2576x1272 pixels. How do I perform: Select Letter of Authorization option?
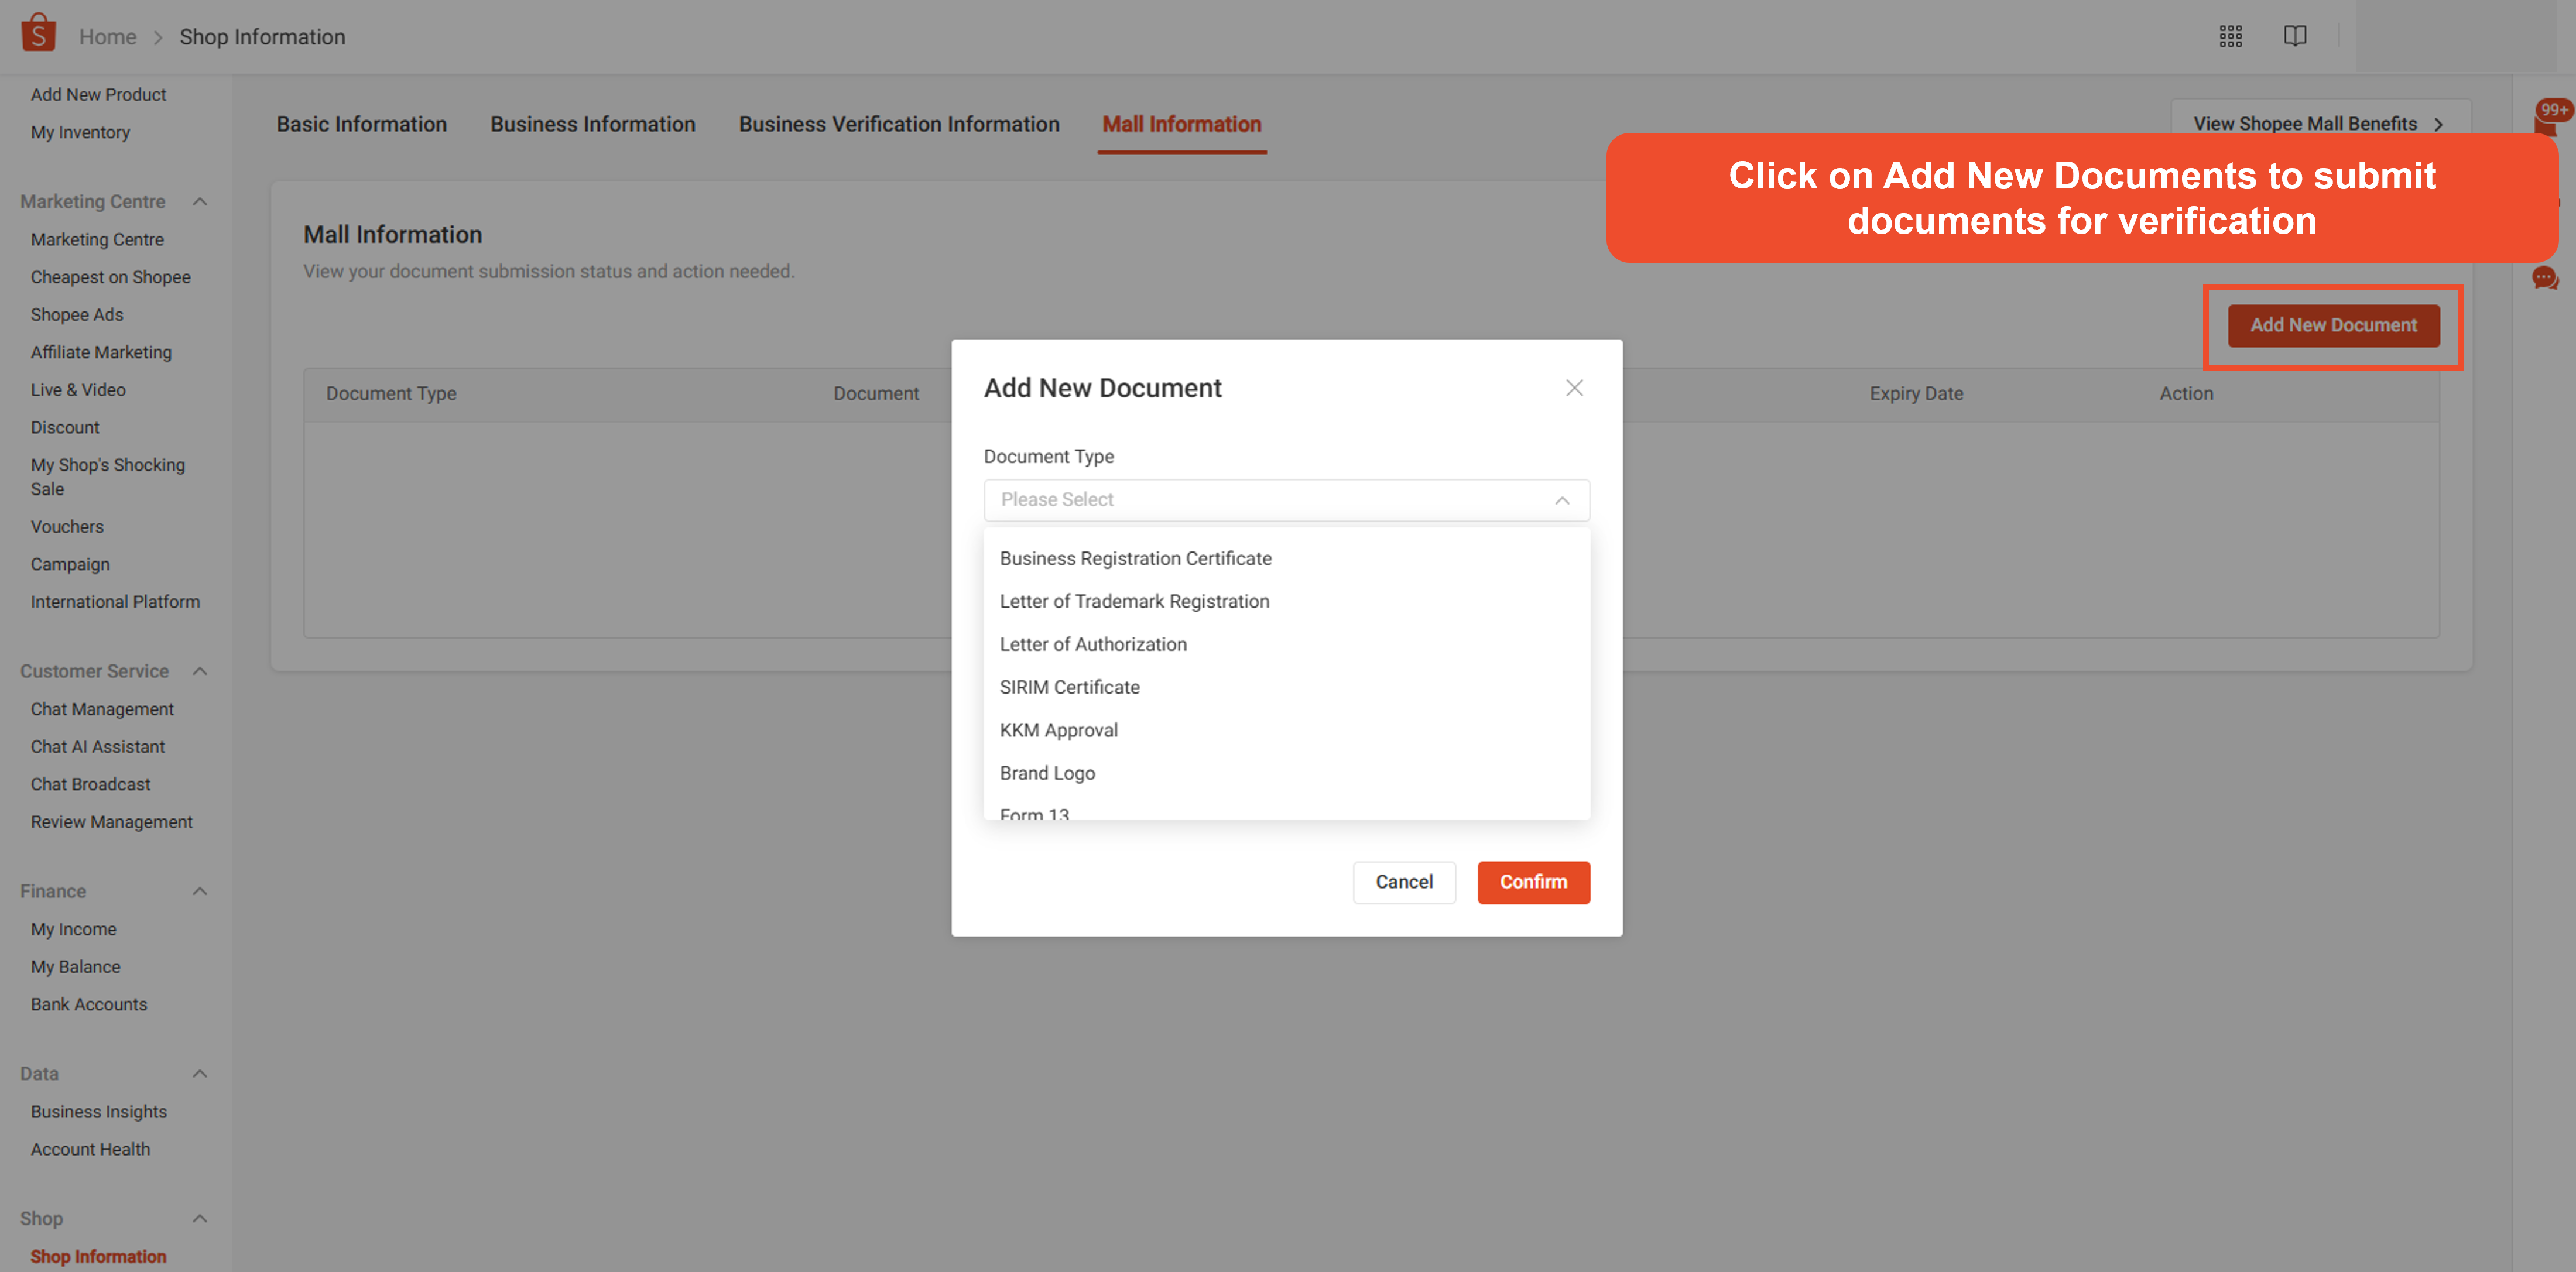1286,645
